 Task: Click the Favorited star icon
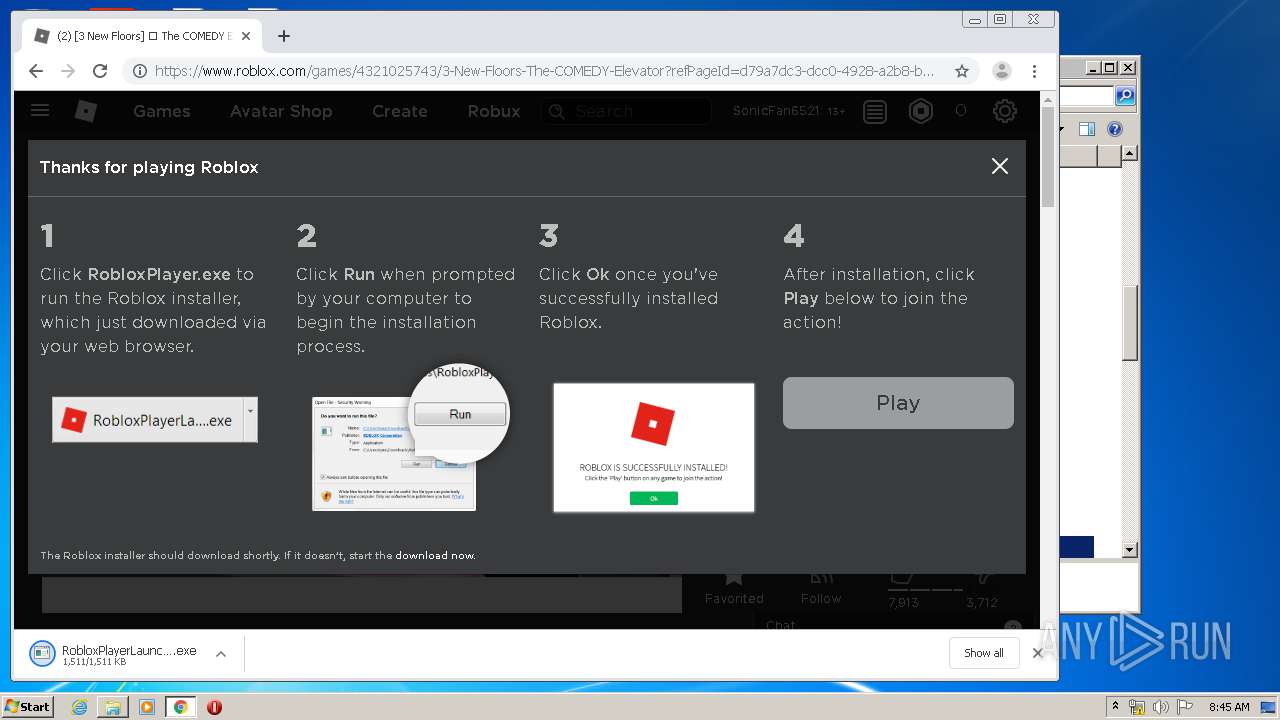click(734, 577)
